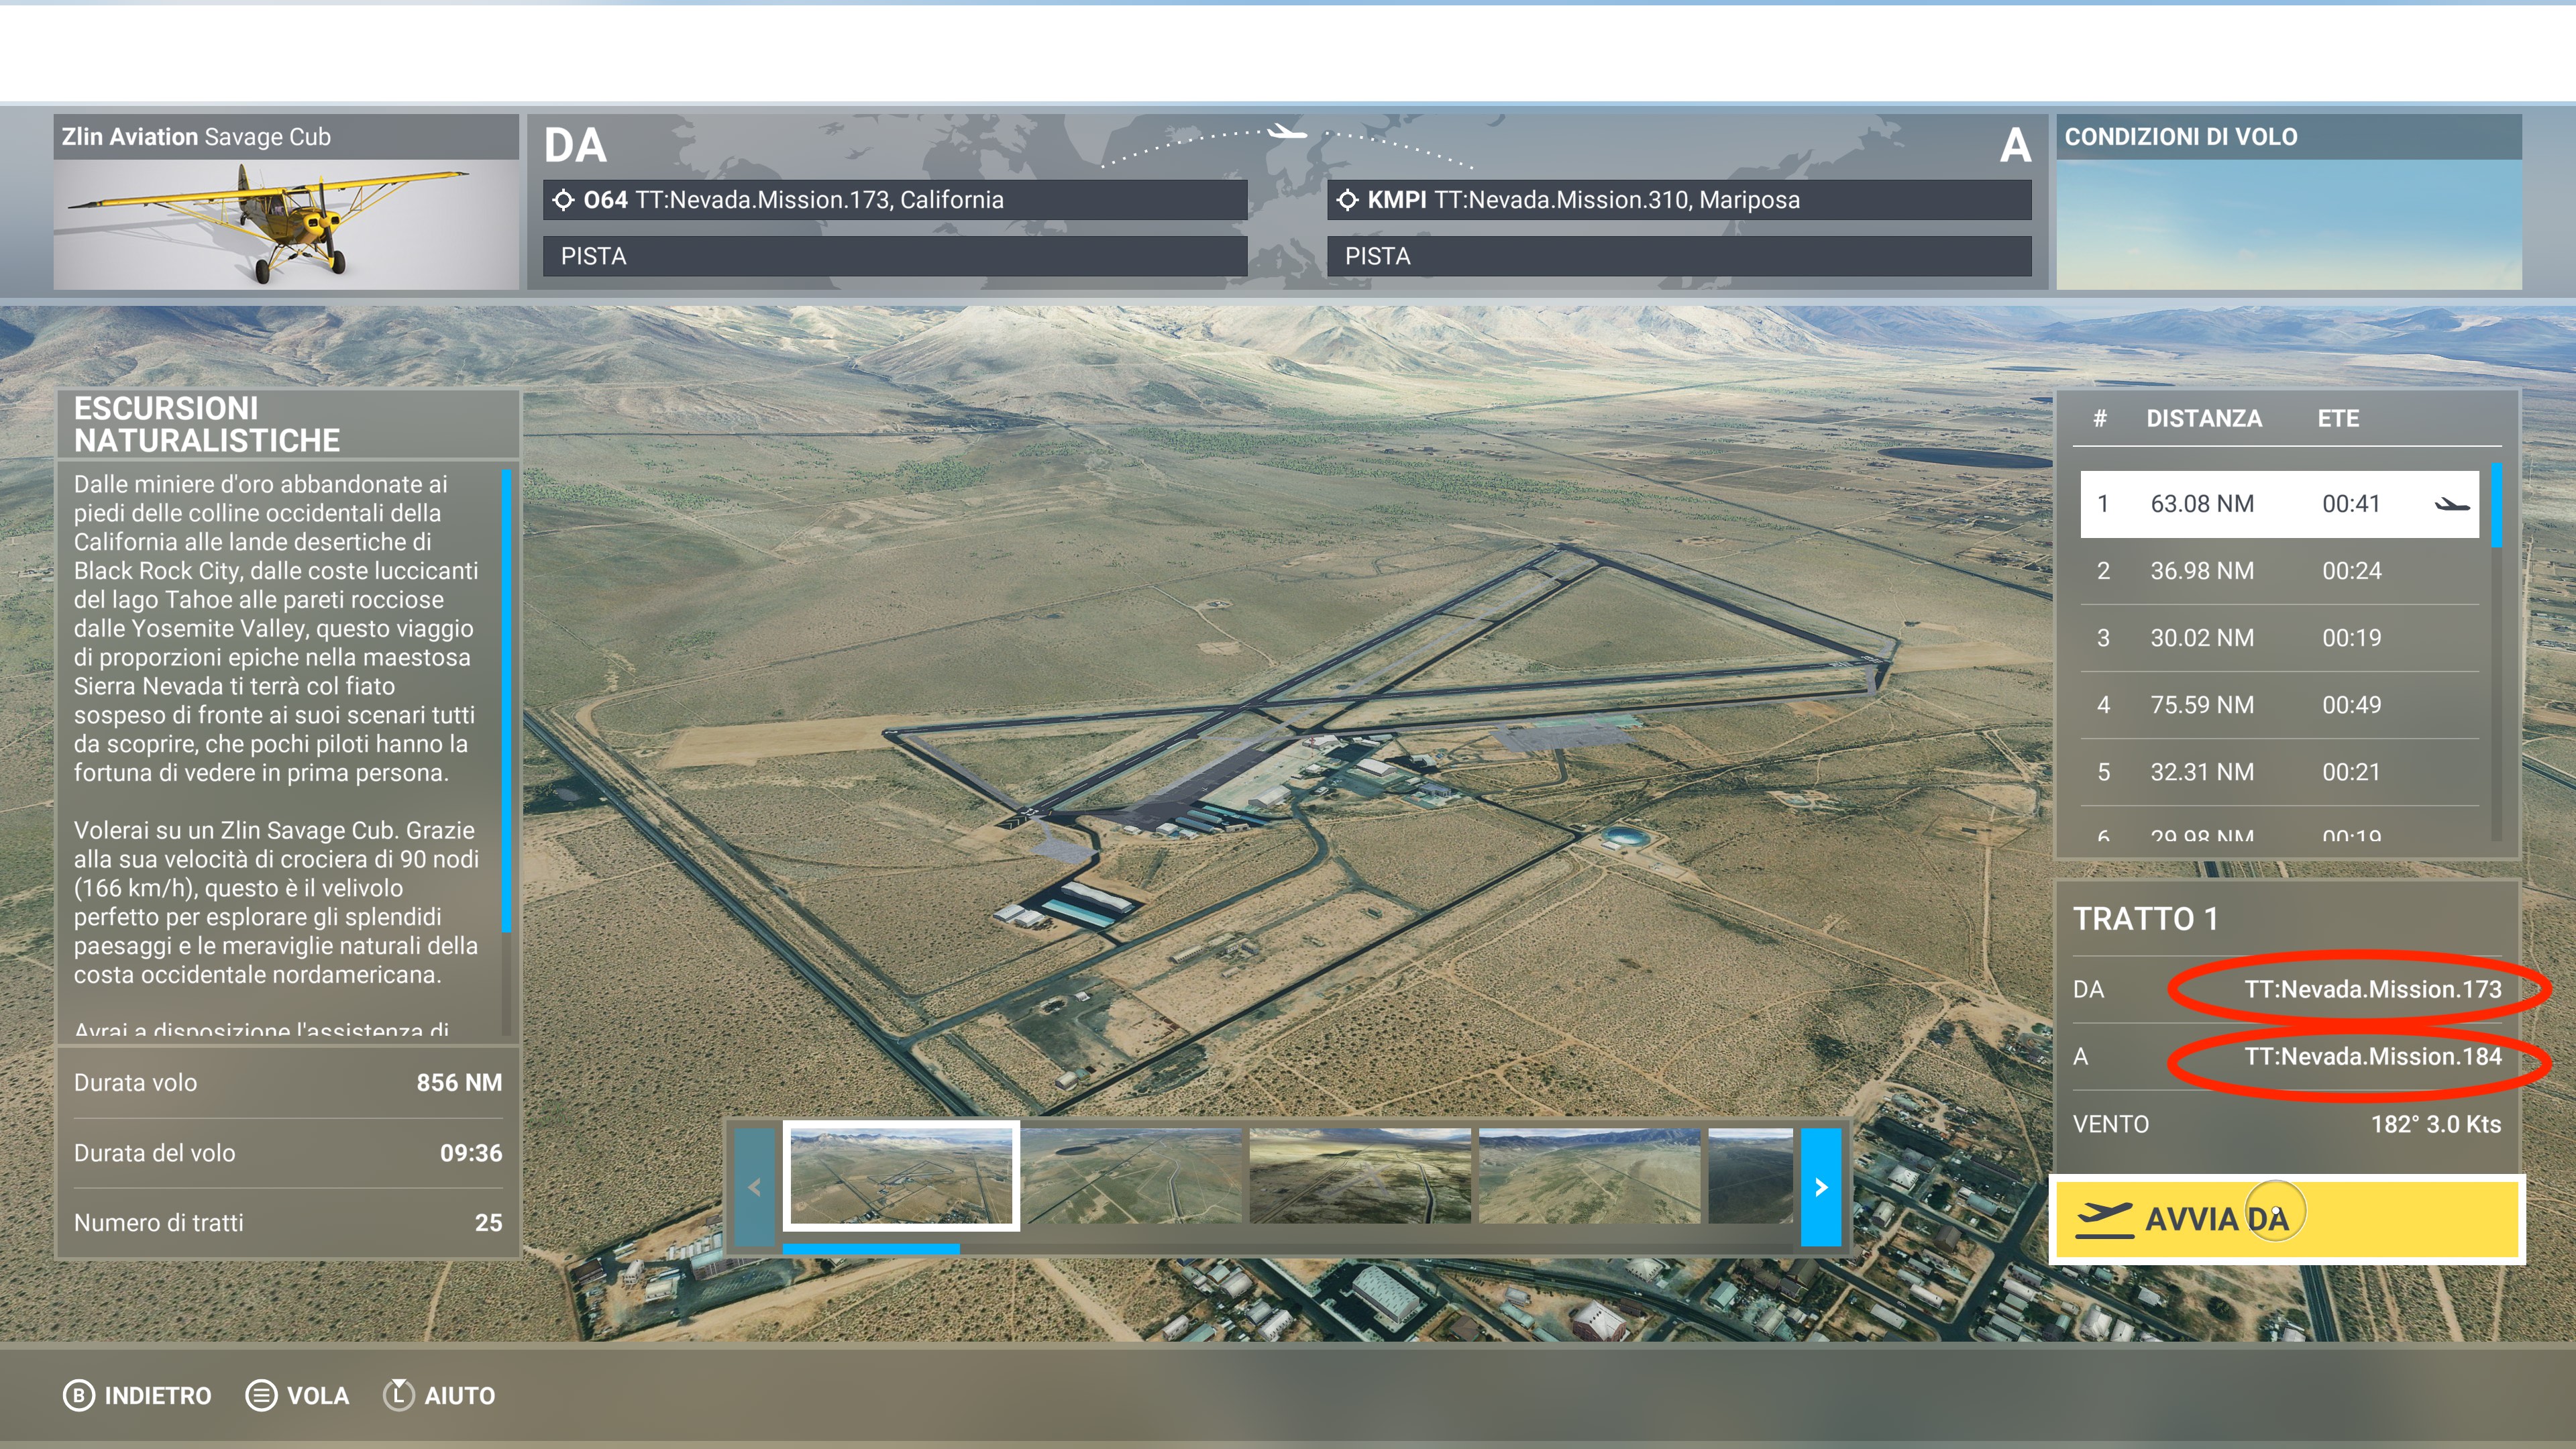
Task: Select leg 3 row 30.02 NM
Action: (x=2280, y=638)
